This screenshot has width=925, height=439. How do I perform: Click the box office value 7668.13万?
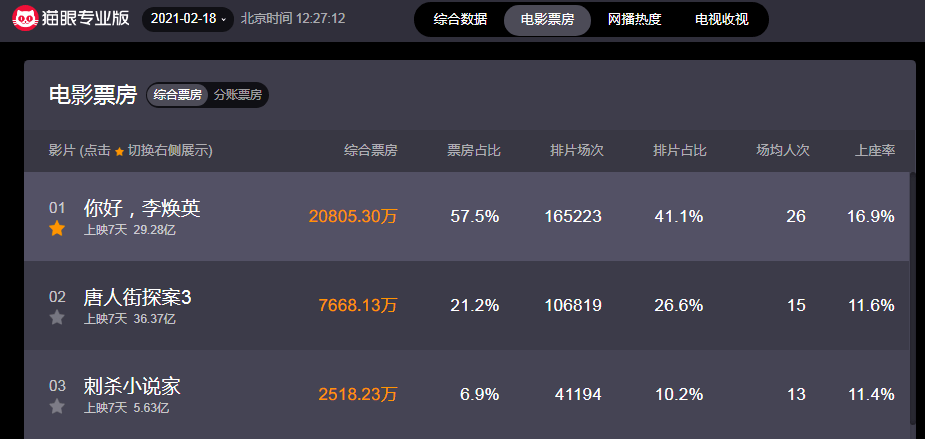tap(358, 306)
